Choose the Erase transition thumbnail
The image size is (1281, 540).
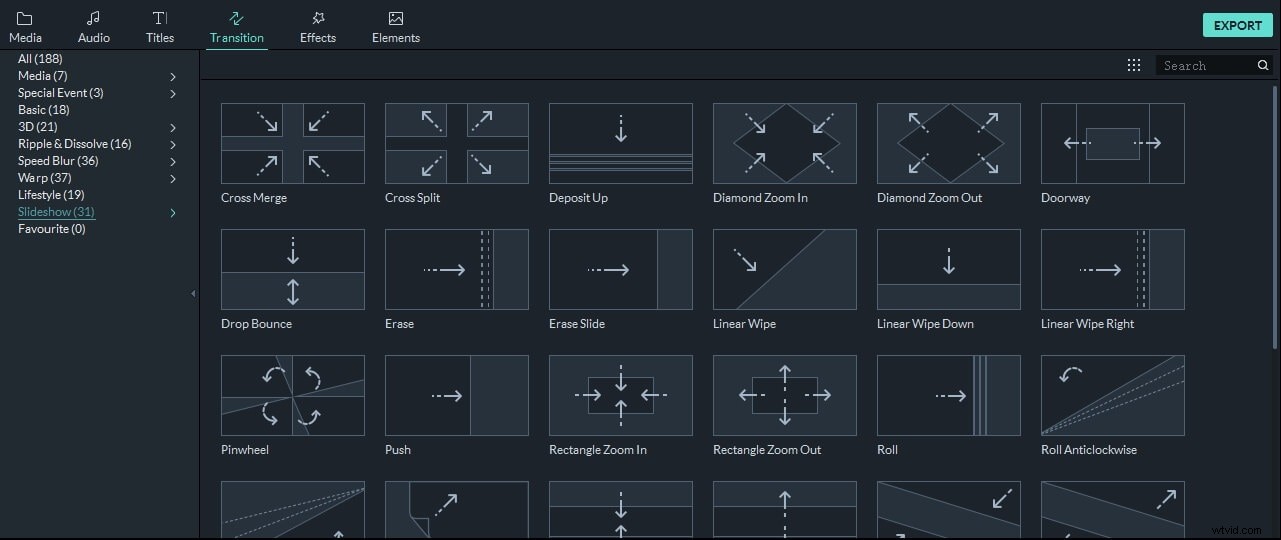click(x=457, y=269)
